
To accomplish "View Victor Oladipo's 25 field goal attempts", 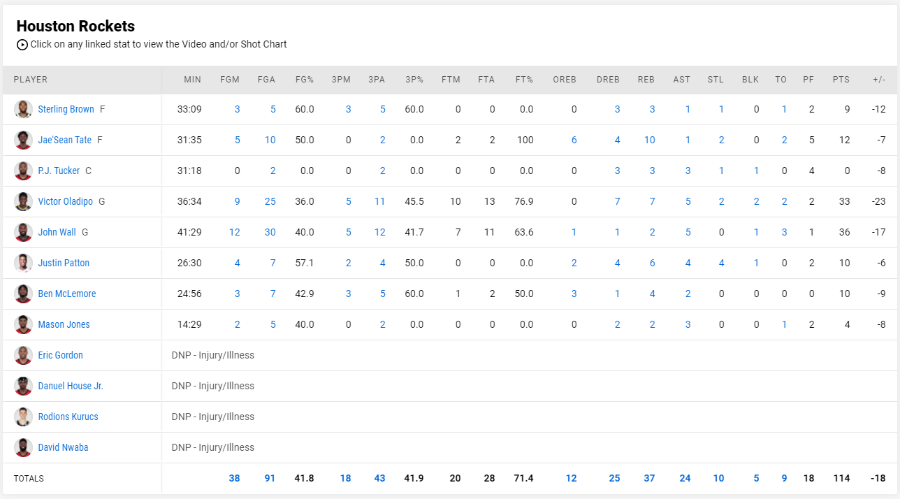I will click(270, 202).
